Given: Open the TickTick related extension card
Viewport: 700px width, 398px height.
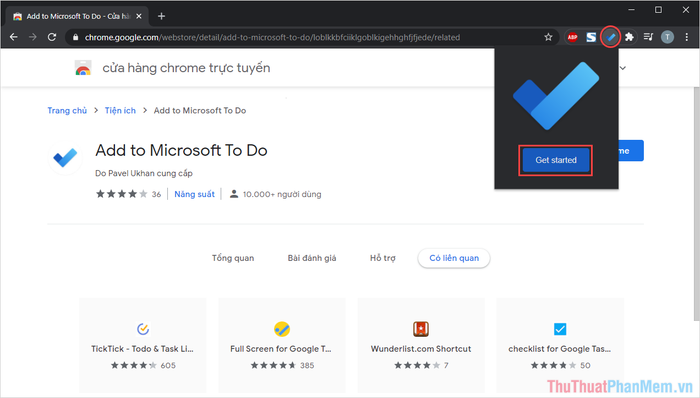Looking at the screenshot, I should [143, 345].
